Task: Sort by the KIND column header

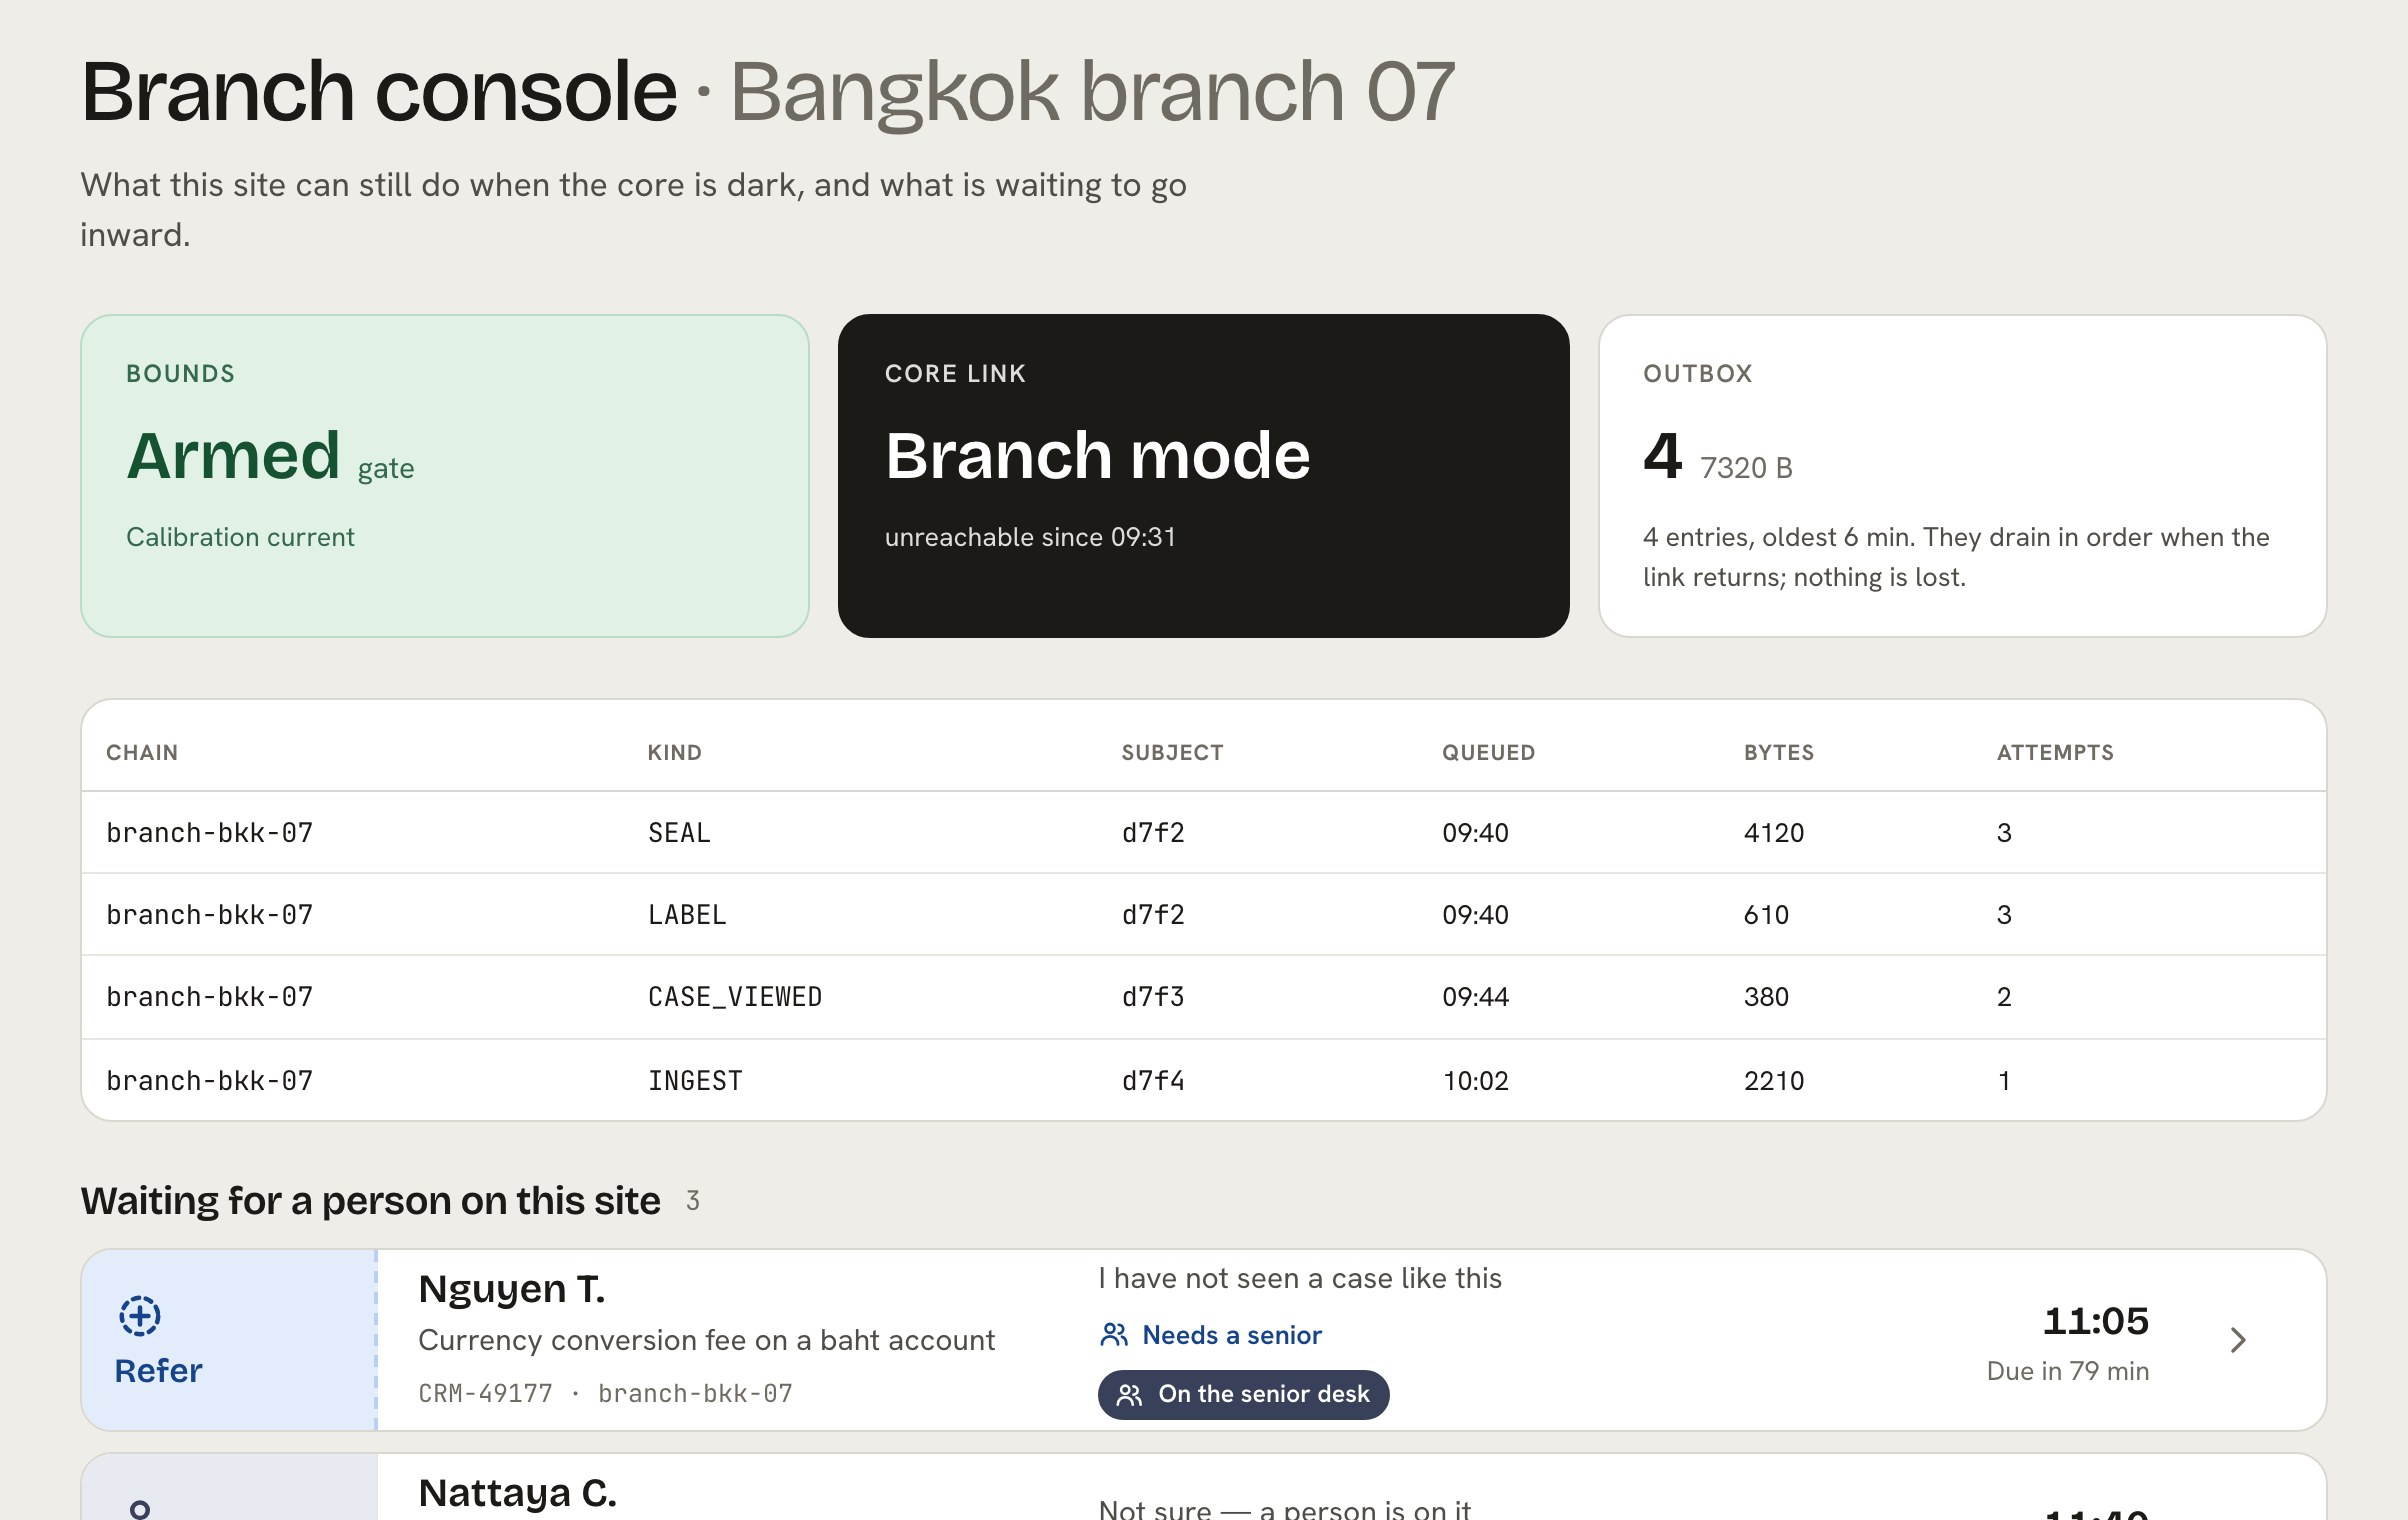Action: pos(674,752)
